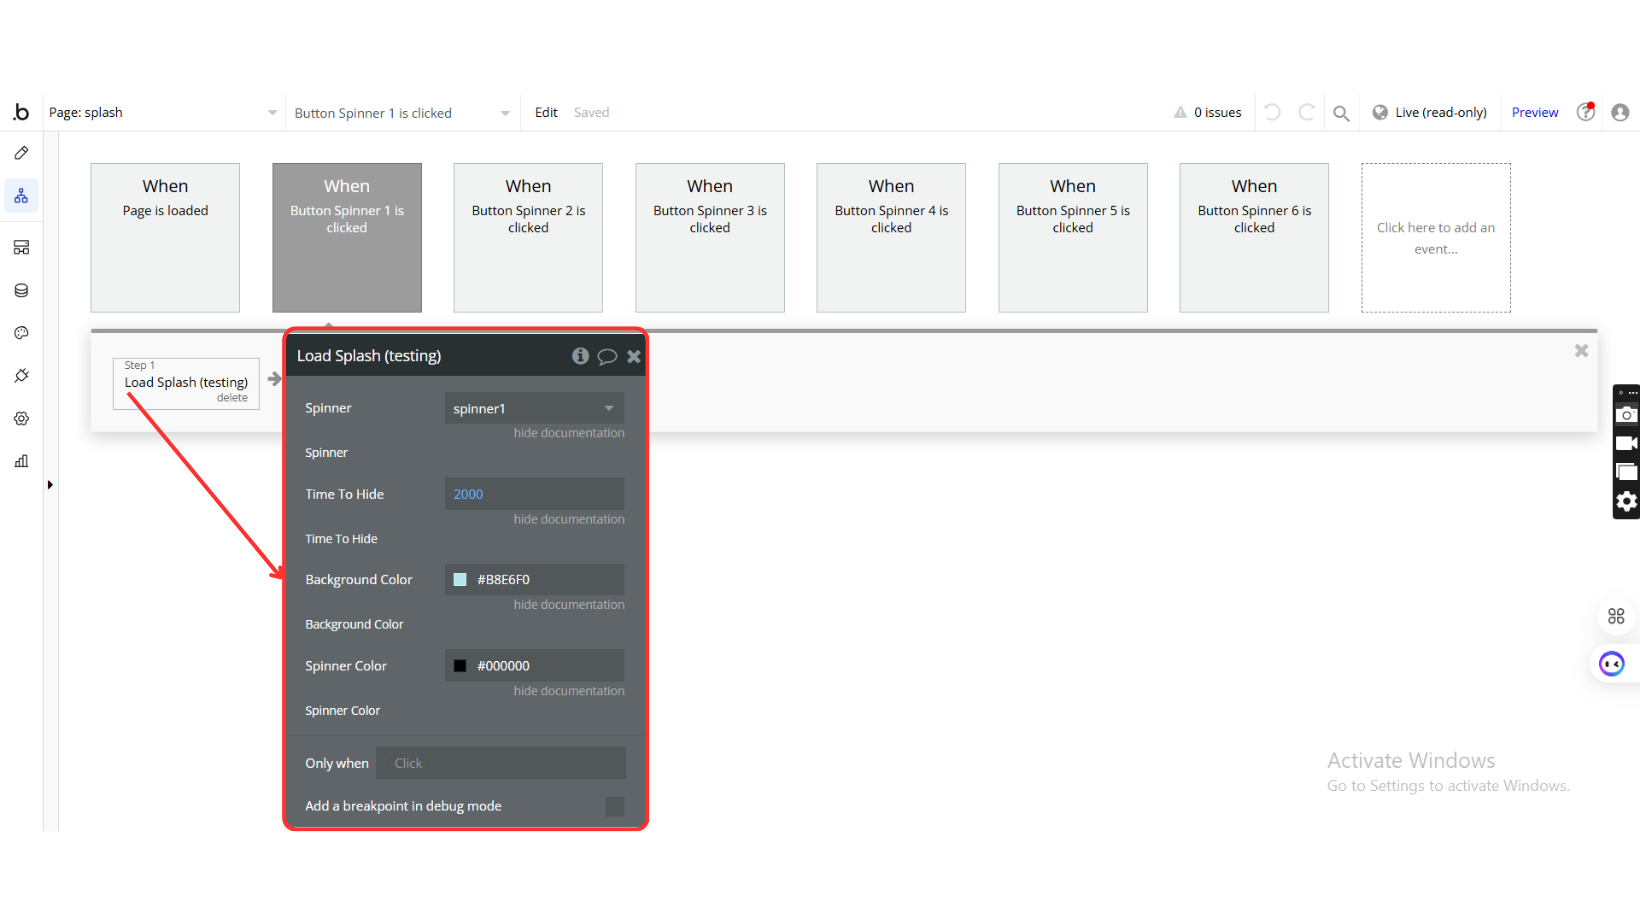This screenshot has height=924, width=1640.
Task: Click the screenshot camera icon on right edge
Action: coord(1627,414)
